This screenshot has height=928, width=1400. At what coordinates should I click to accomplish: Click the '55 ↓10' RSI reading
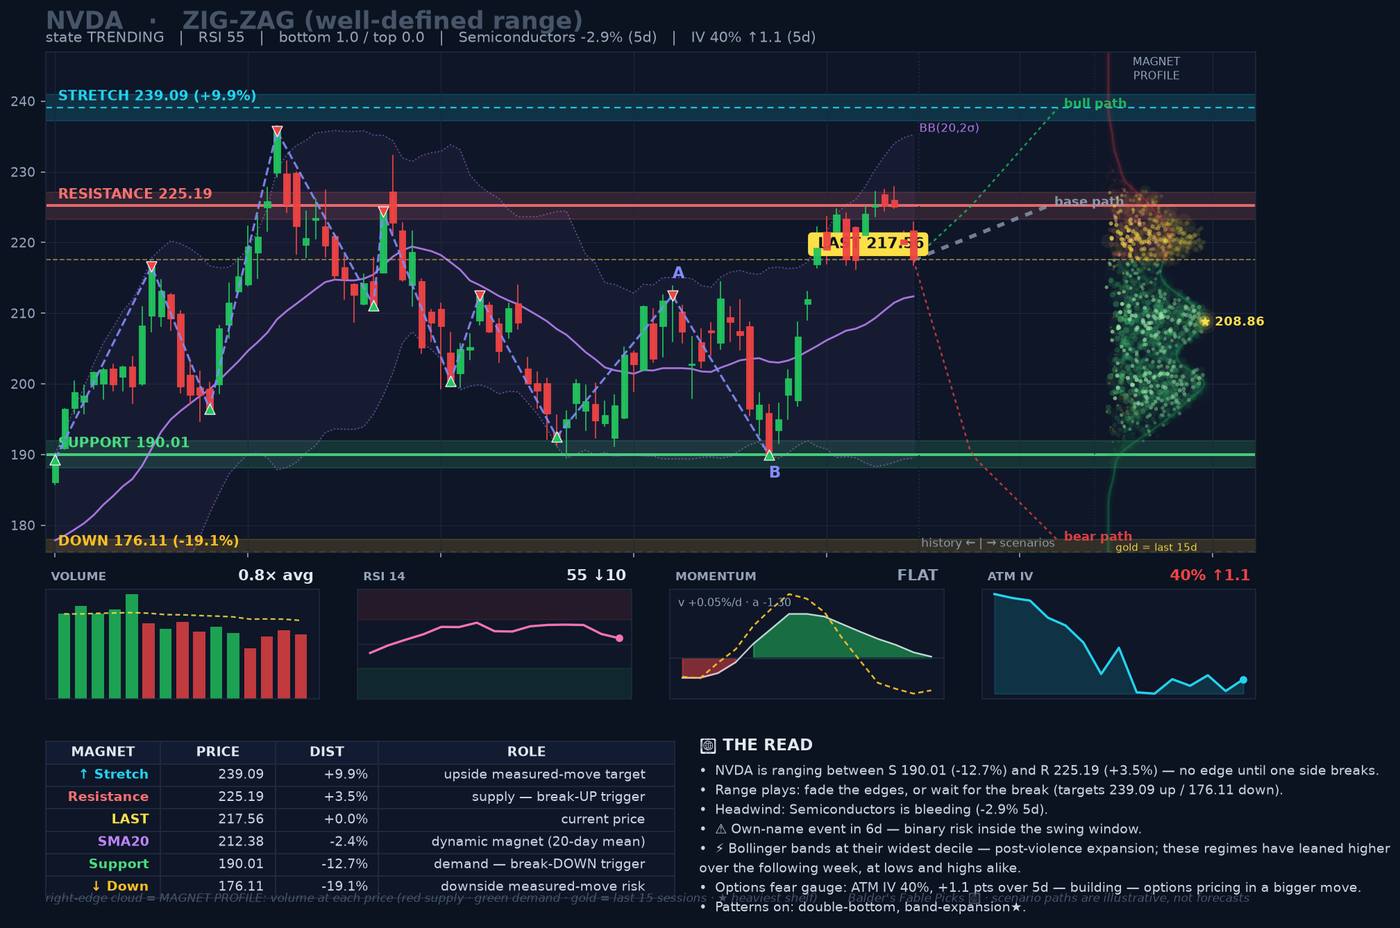coord(596,575)
